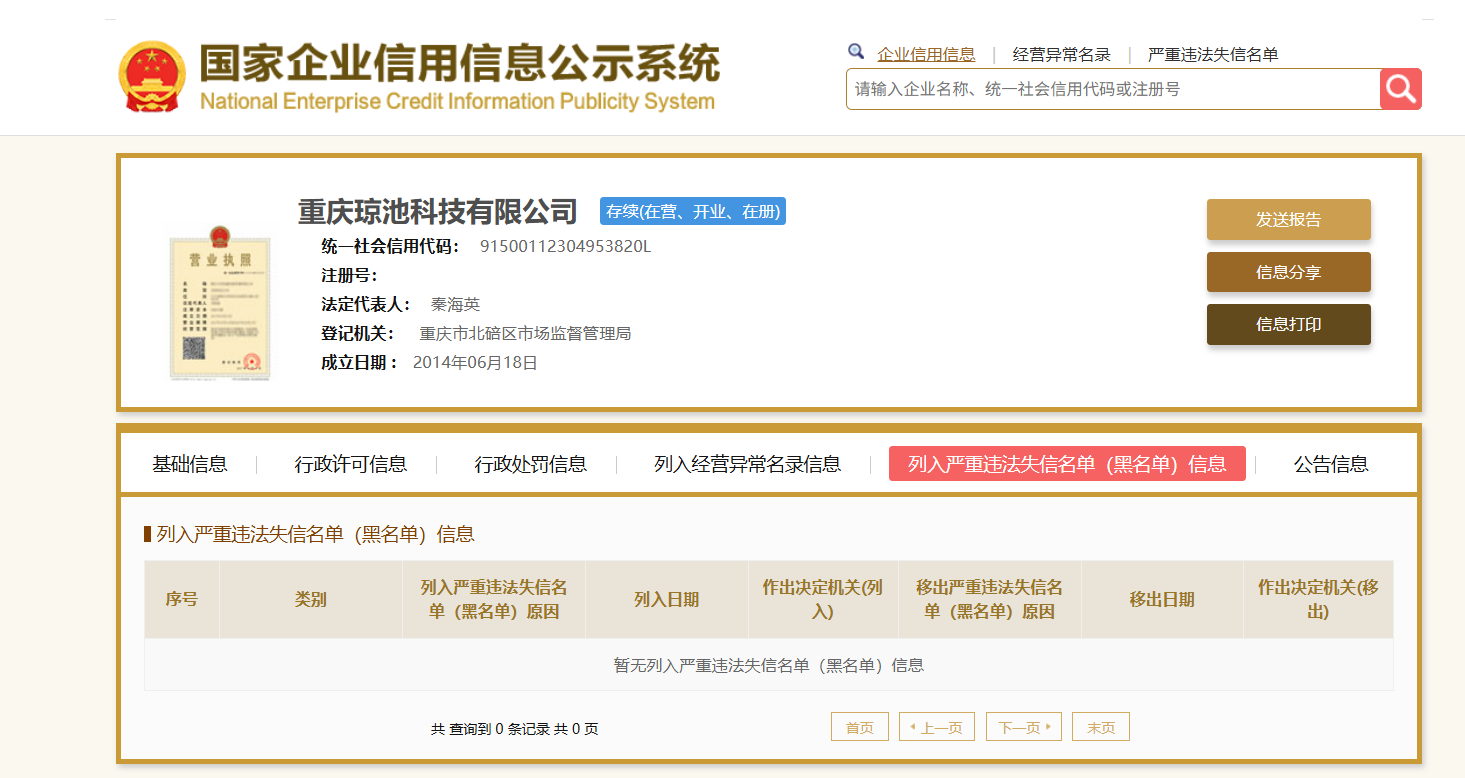
Task: Click the 信息打印 button
Action: pyautogui.click(x=1289, y=324)
